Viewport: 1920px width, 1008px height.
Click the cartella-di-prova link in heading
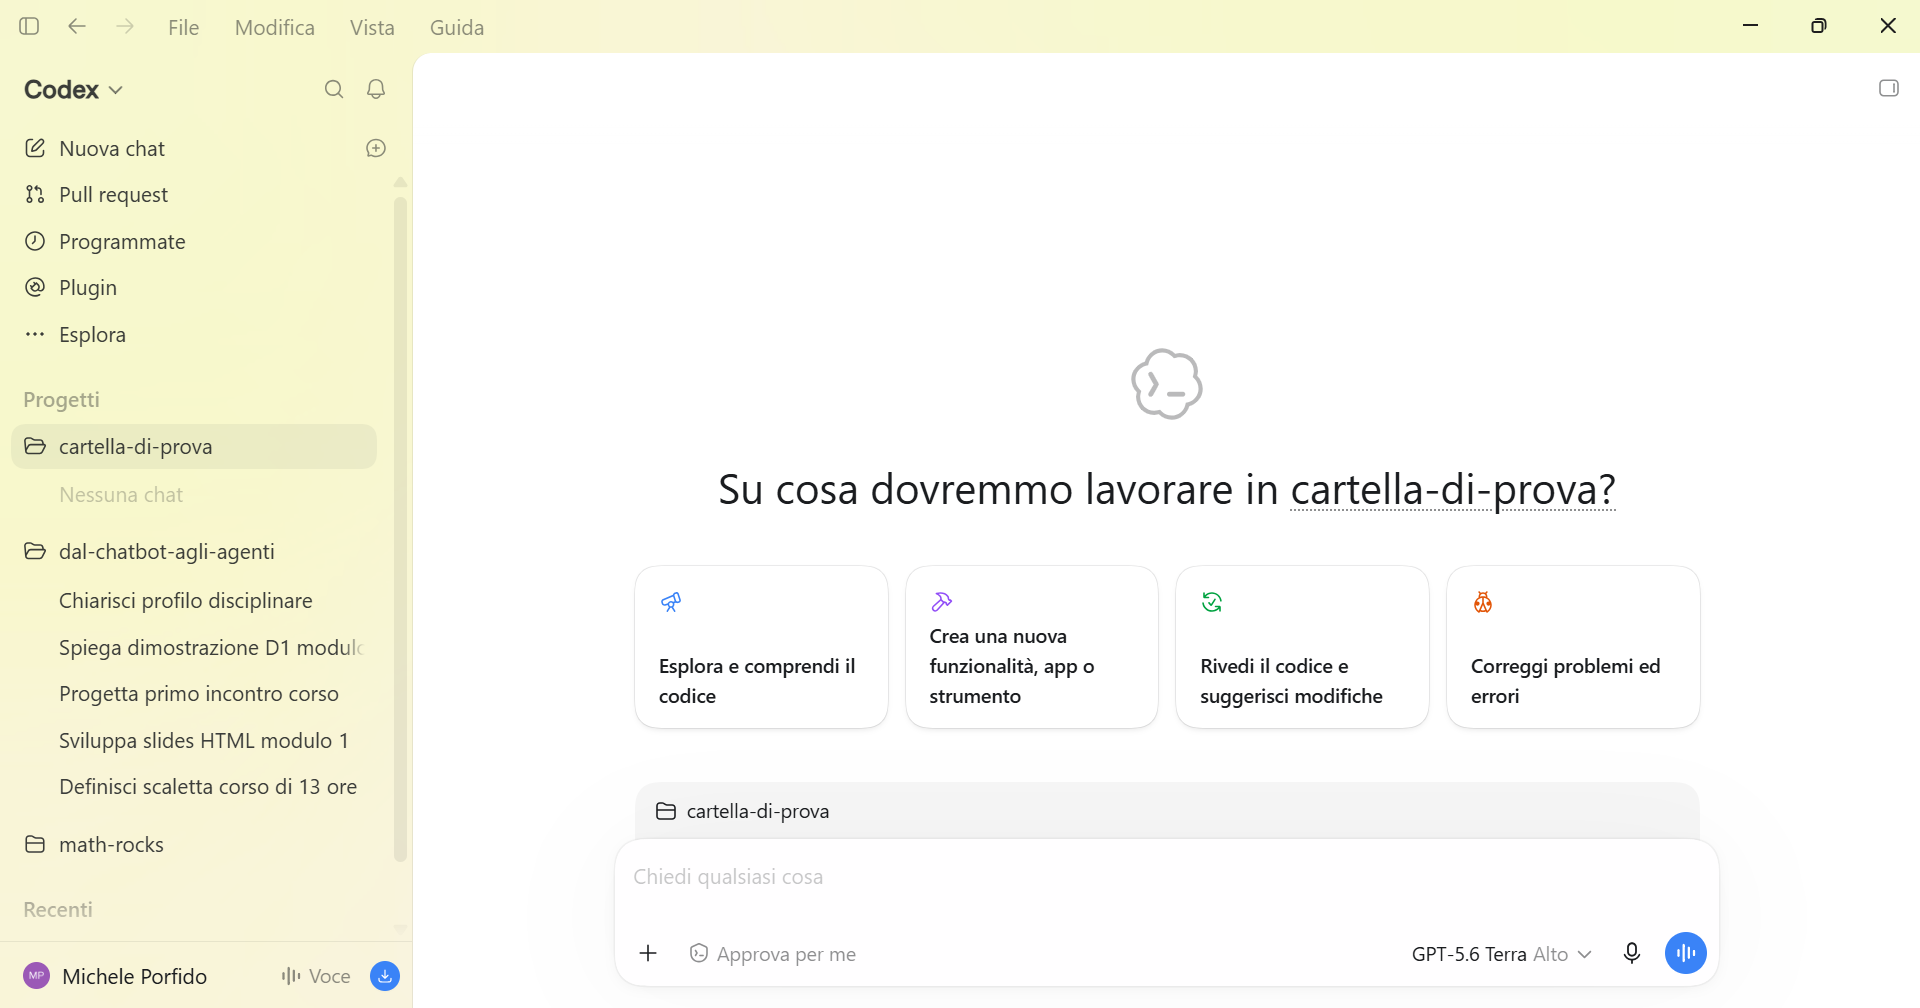pos(1452,490)
